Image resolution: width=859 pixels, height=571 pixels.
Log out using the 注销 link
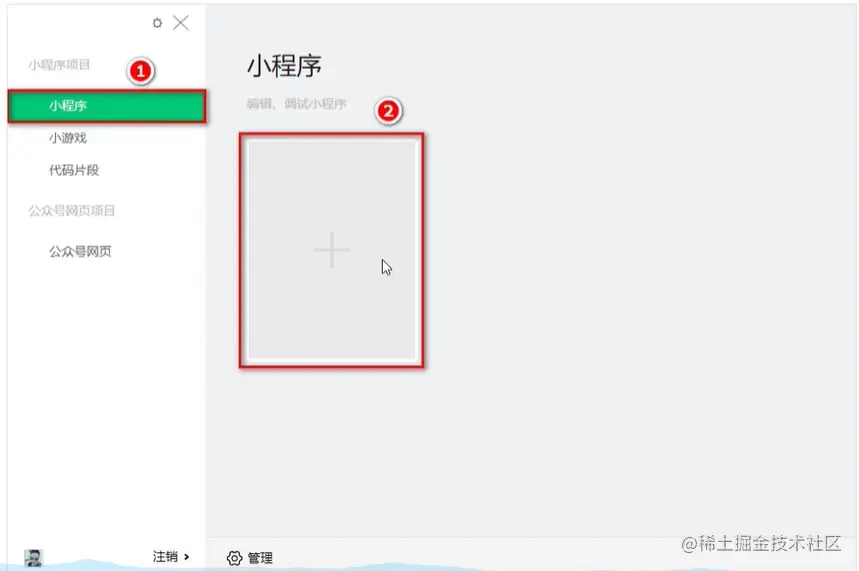pos(165,557)
